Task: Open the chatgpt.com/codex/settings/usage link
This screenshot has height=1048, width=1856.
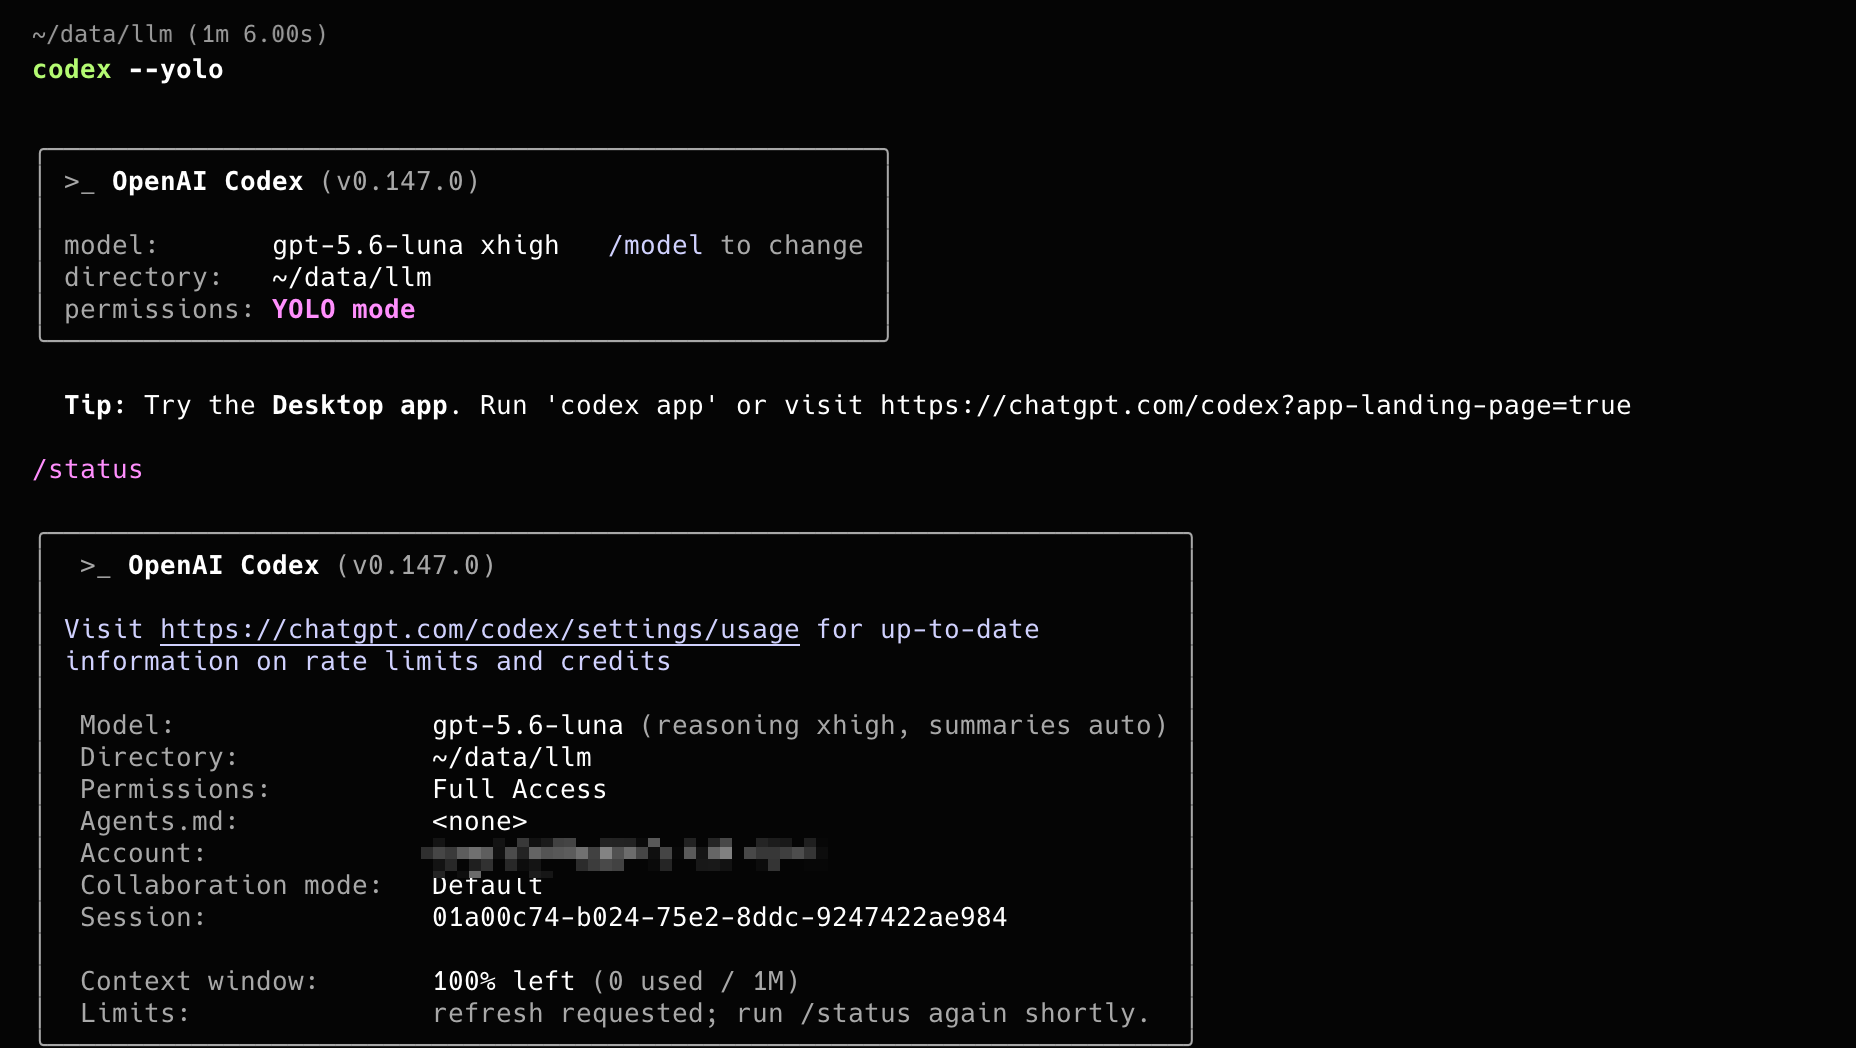Action: pos(480,630)
